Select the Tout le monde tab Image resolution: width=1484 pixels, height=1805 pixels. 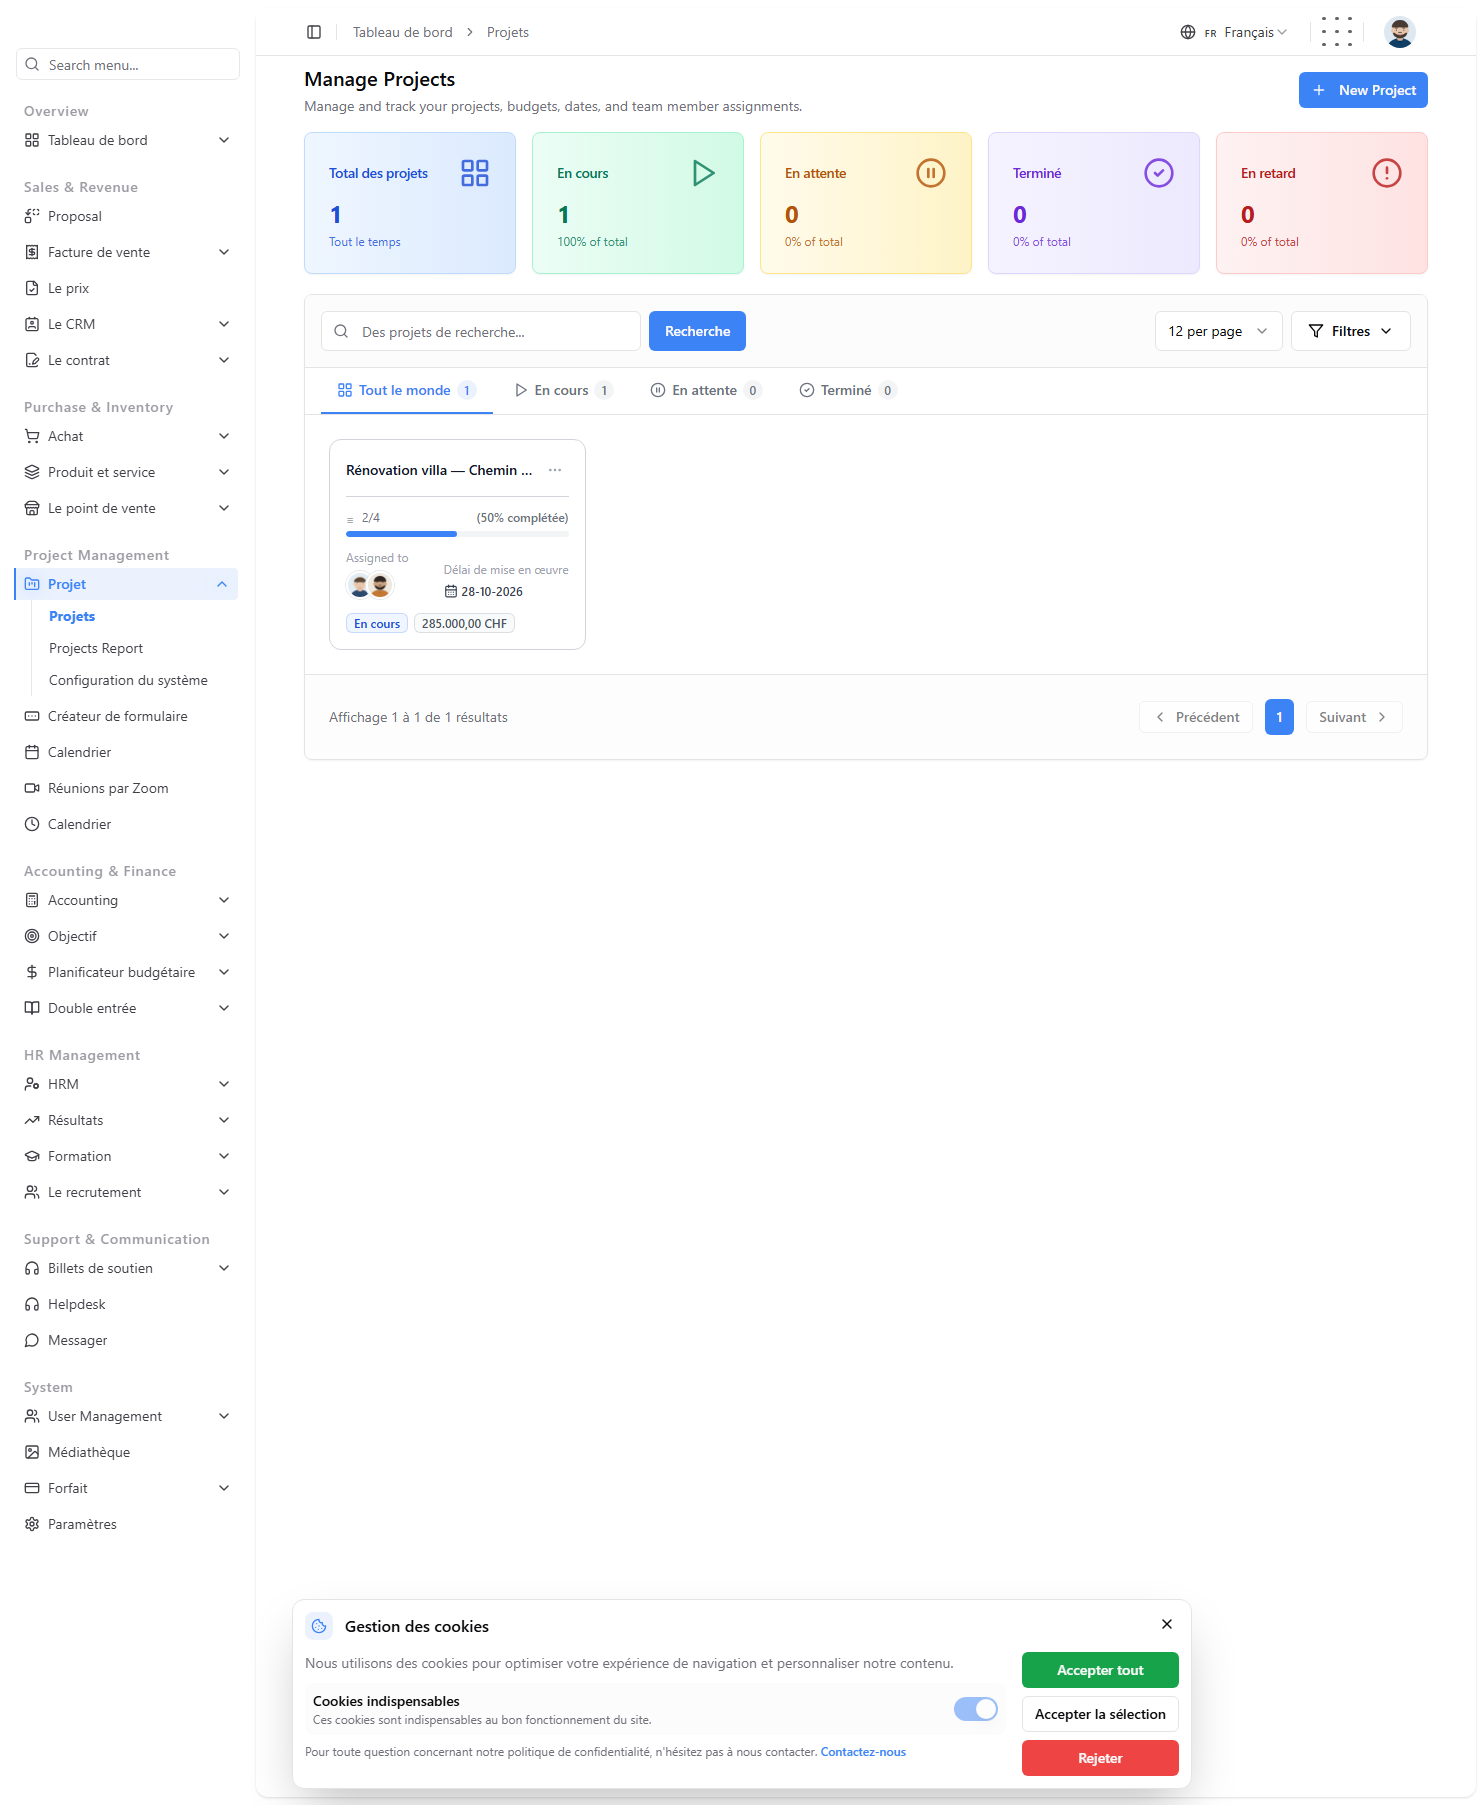(406, 390)
